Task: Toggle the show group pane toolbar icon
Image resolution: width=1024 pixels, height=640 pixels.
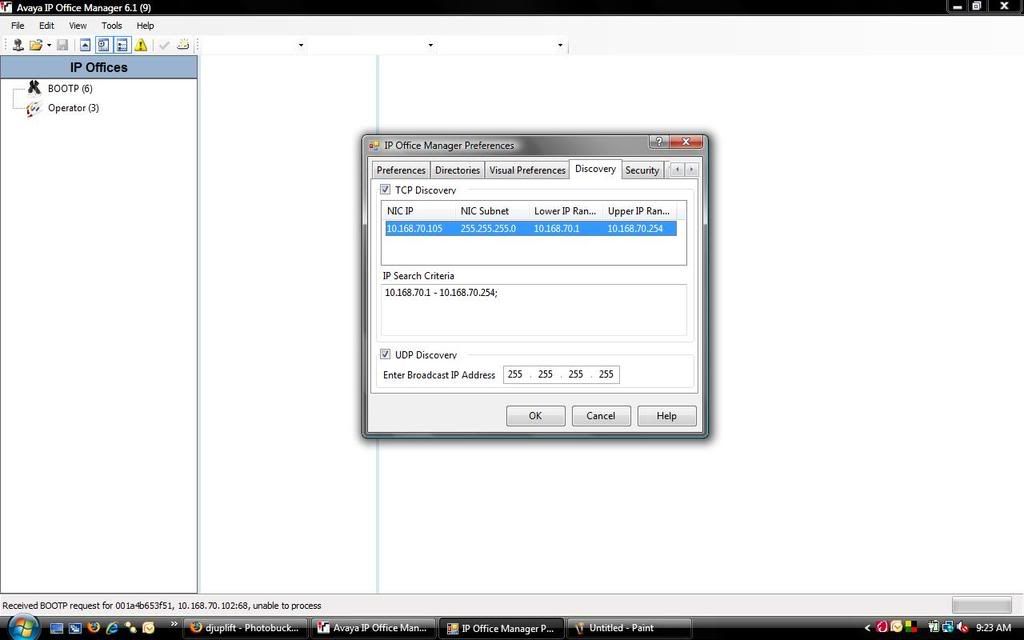Action: (121, 45)
